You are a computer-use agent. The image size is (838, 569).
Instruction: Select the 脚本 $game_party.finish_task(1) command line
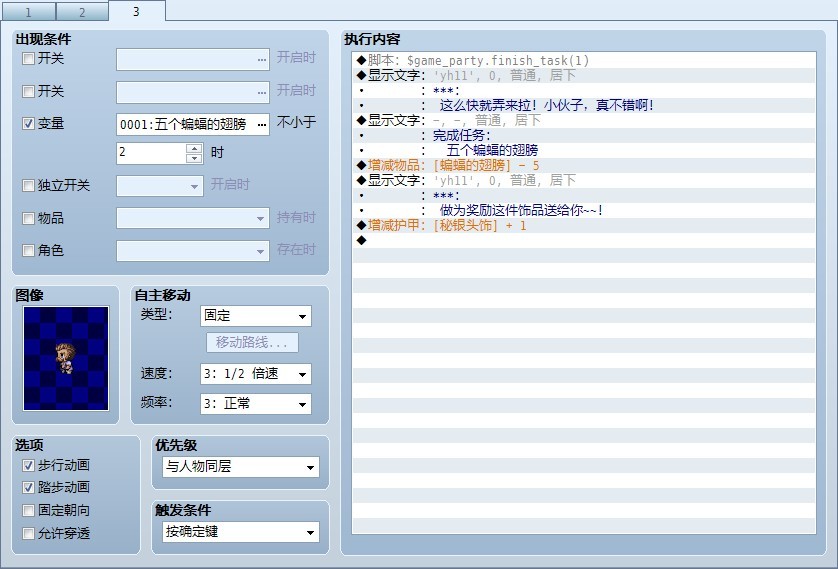(x=584, y=60)
